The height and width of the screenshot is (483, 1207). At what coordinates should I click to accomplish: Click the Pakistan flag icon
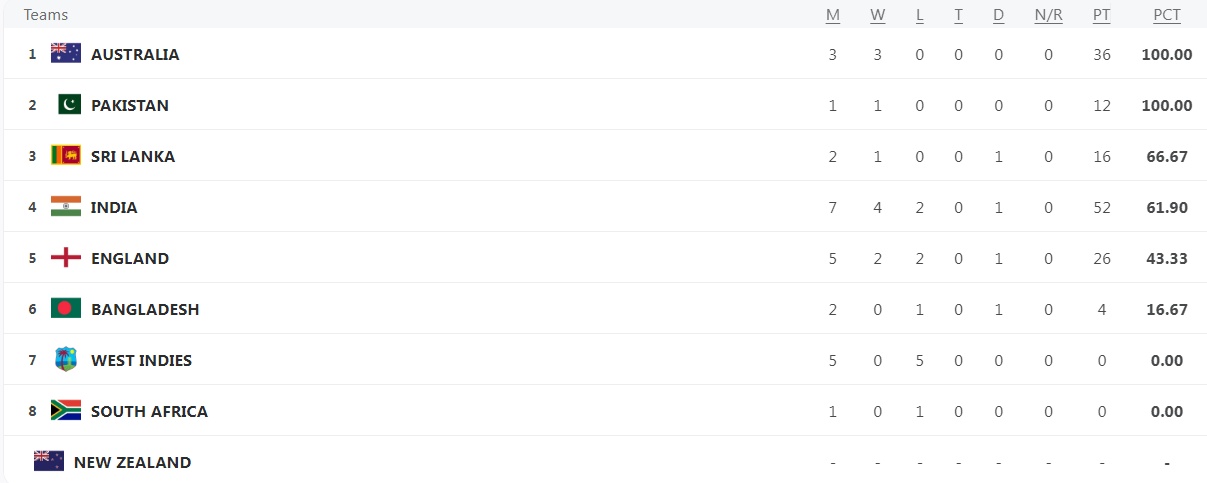tap(66, 105)
